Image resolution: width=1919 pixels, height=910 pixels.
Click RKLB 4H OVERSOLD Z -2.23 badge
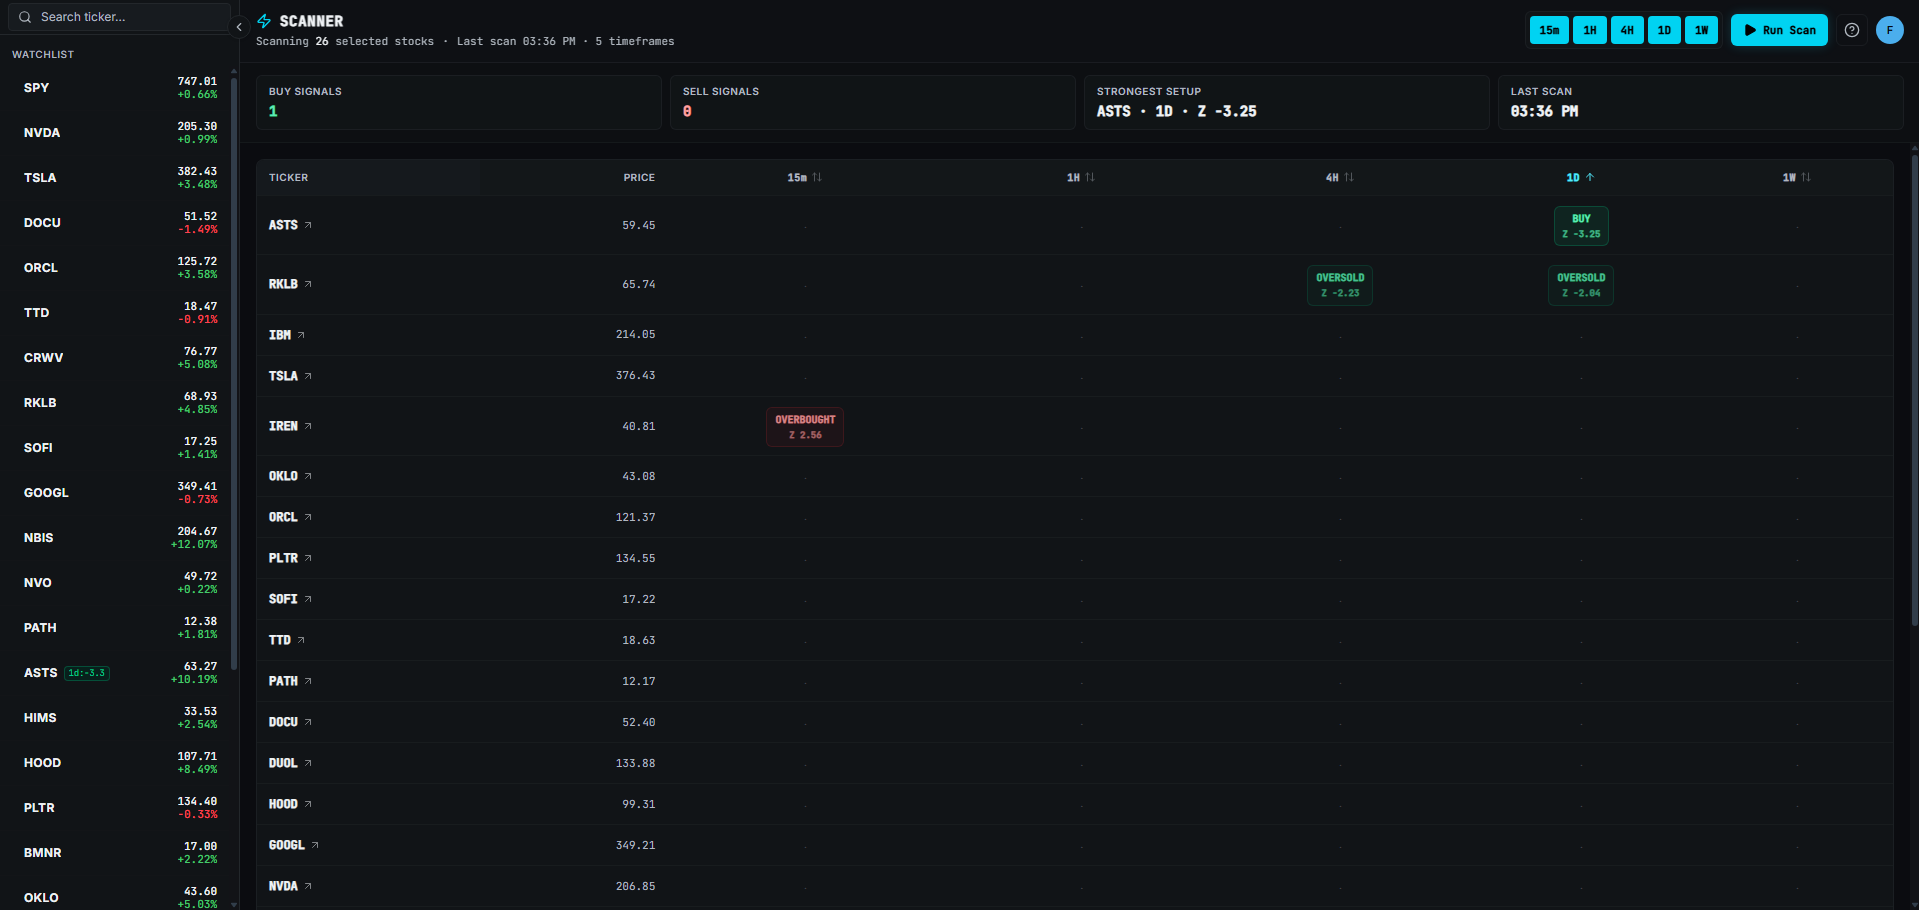pos(1340,285)
